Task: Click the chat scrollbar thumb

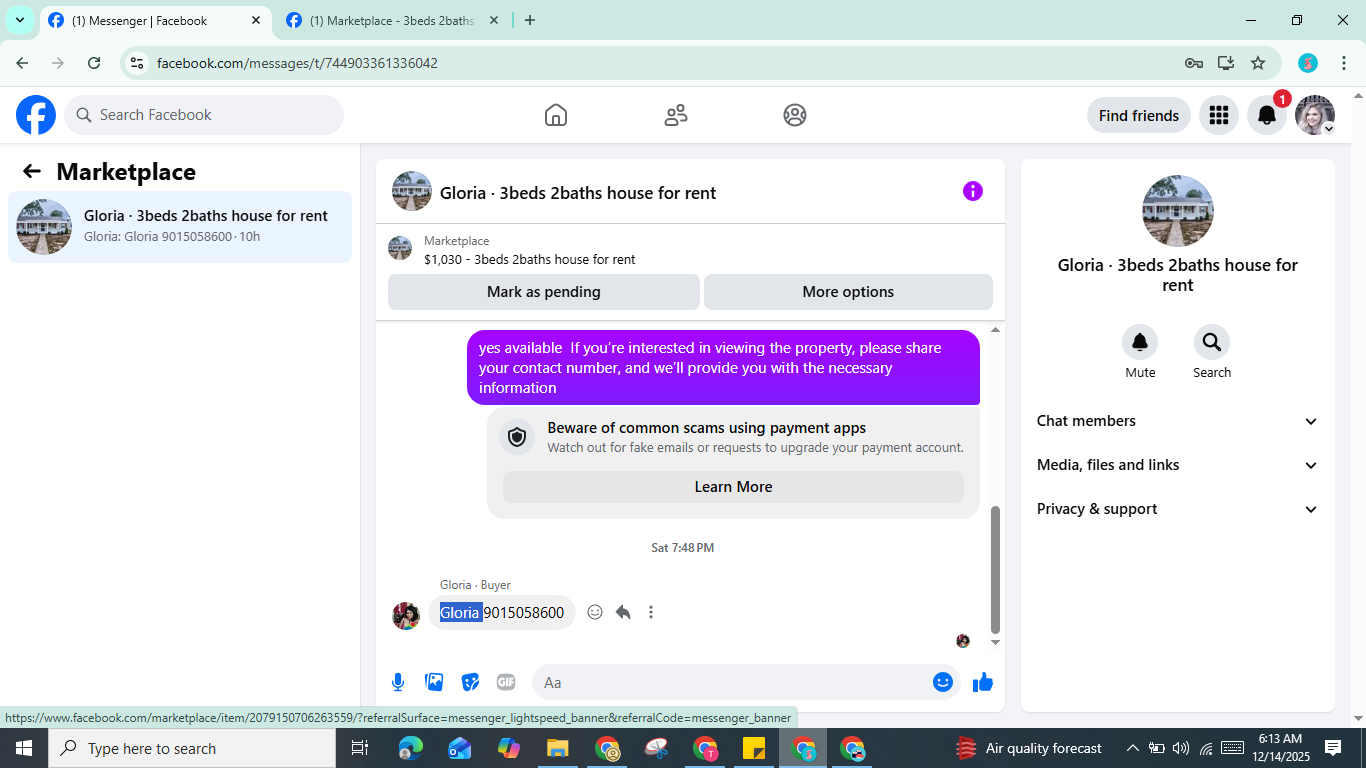Action: pos(995,570)
